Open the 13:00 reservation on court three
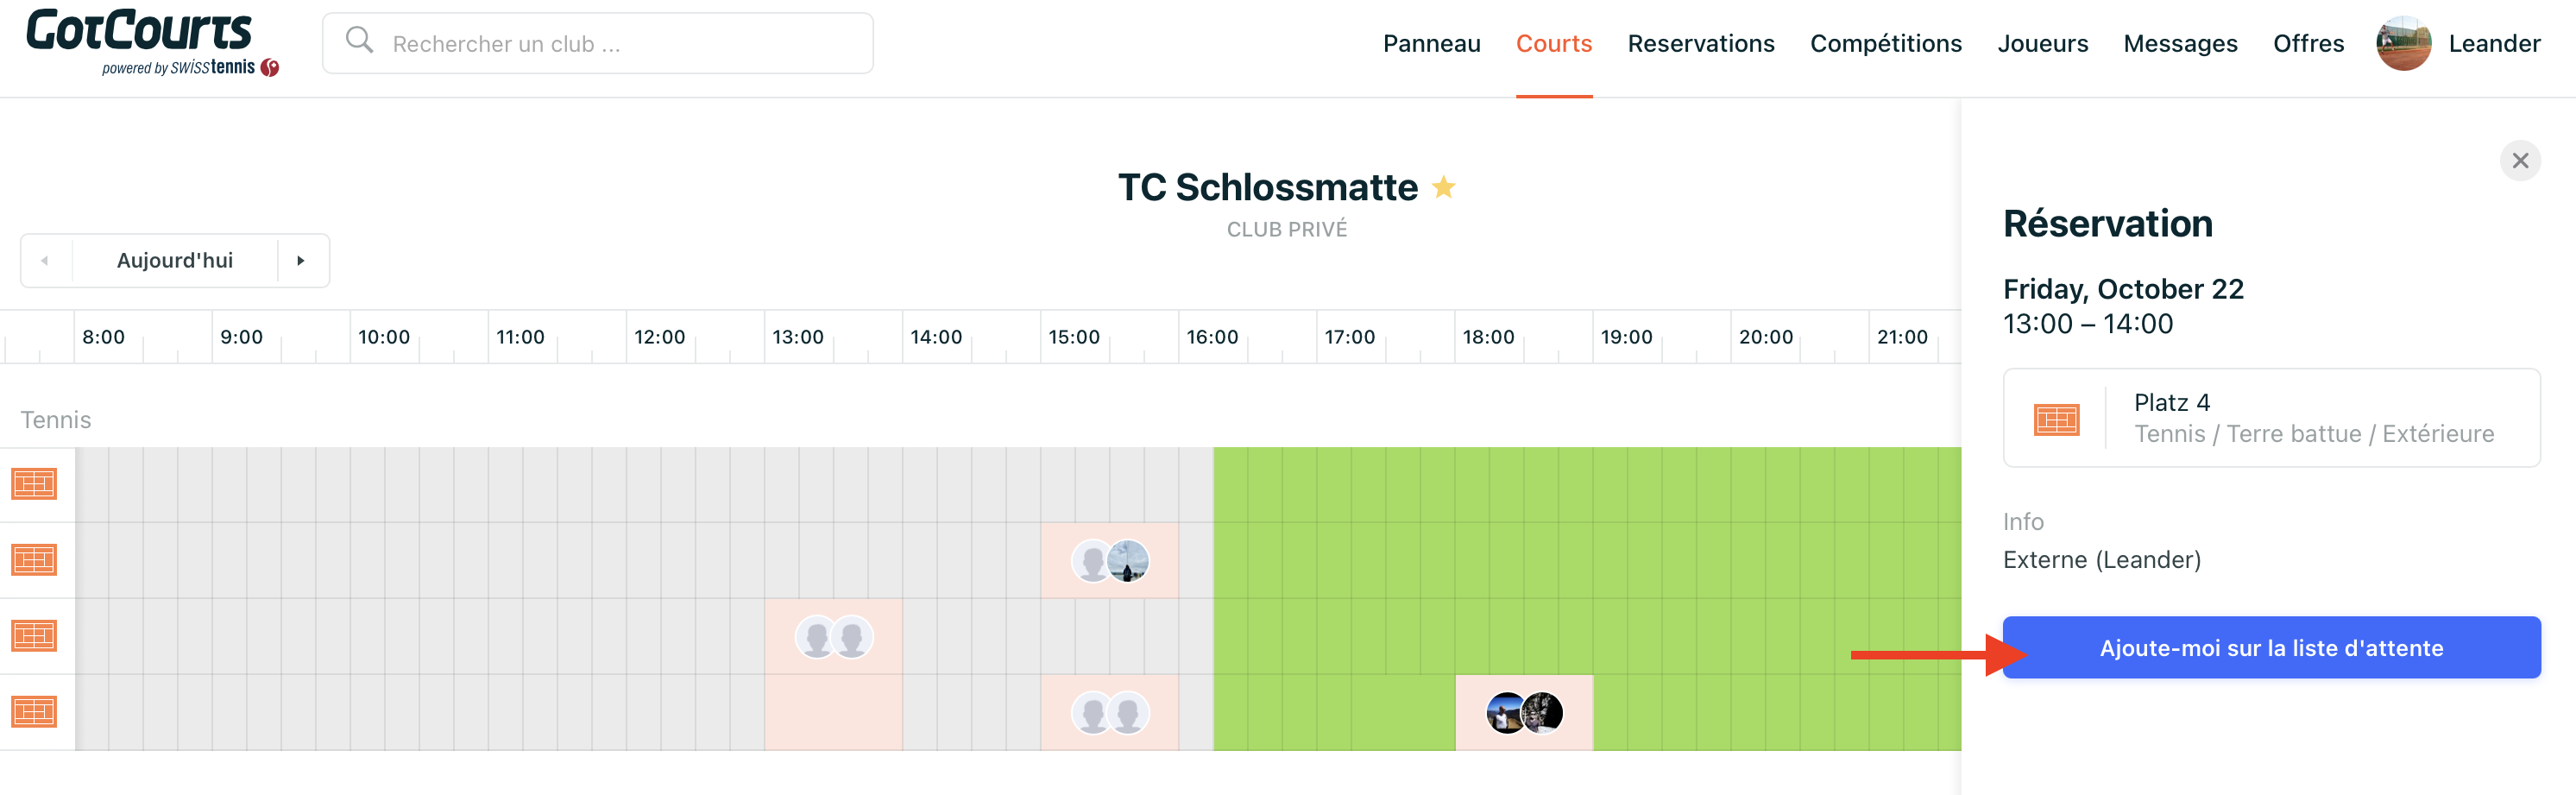 click(x=833, y=637)
